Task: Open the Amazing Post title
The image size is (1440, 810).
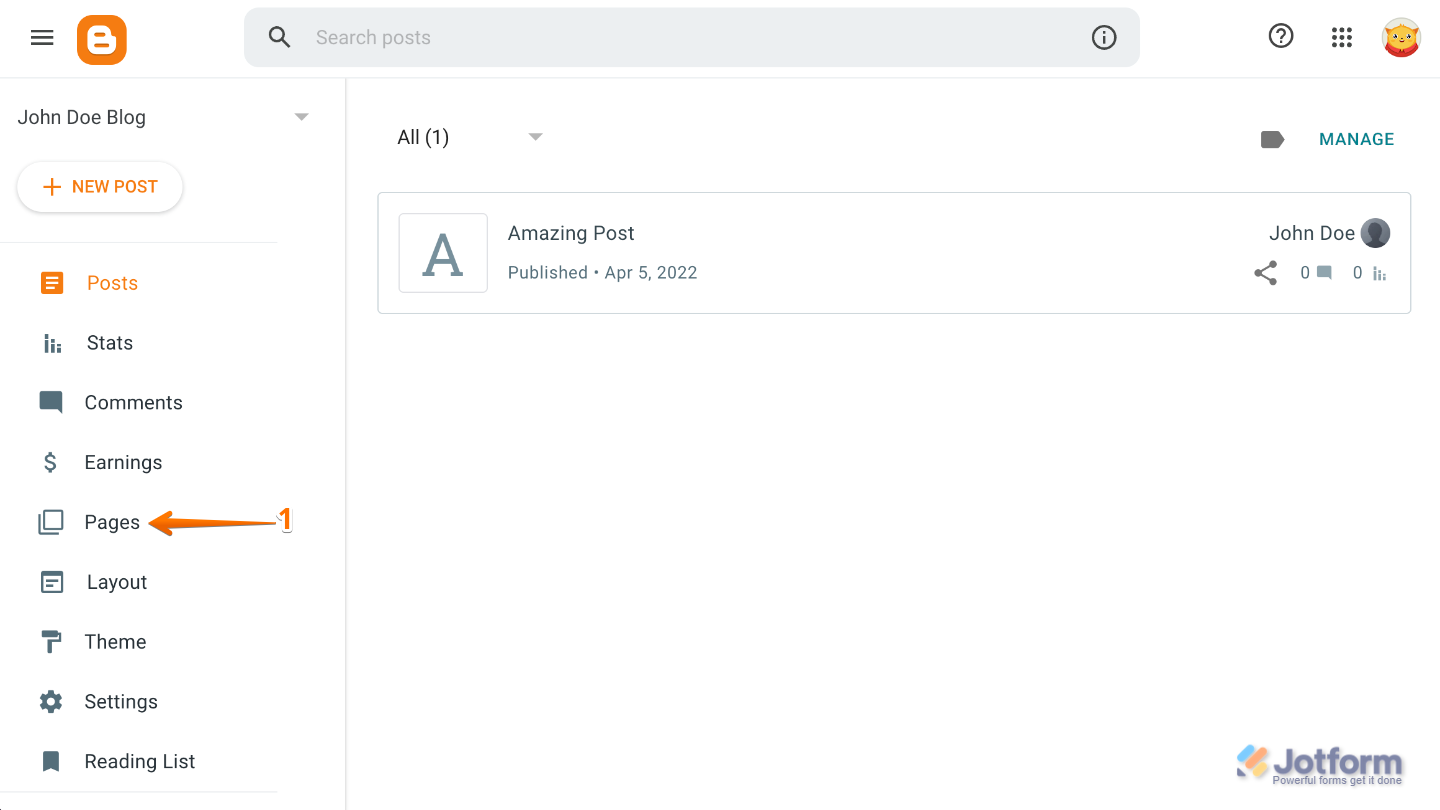Action: (x=571, y=233)
